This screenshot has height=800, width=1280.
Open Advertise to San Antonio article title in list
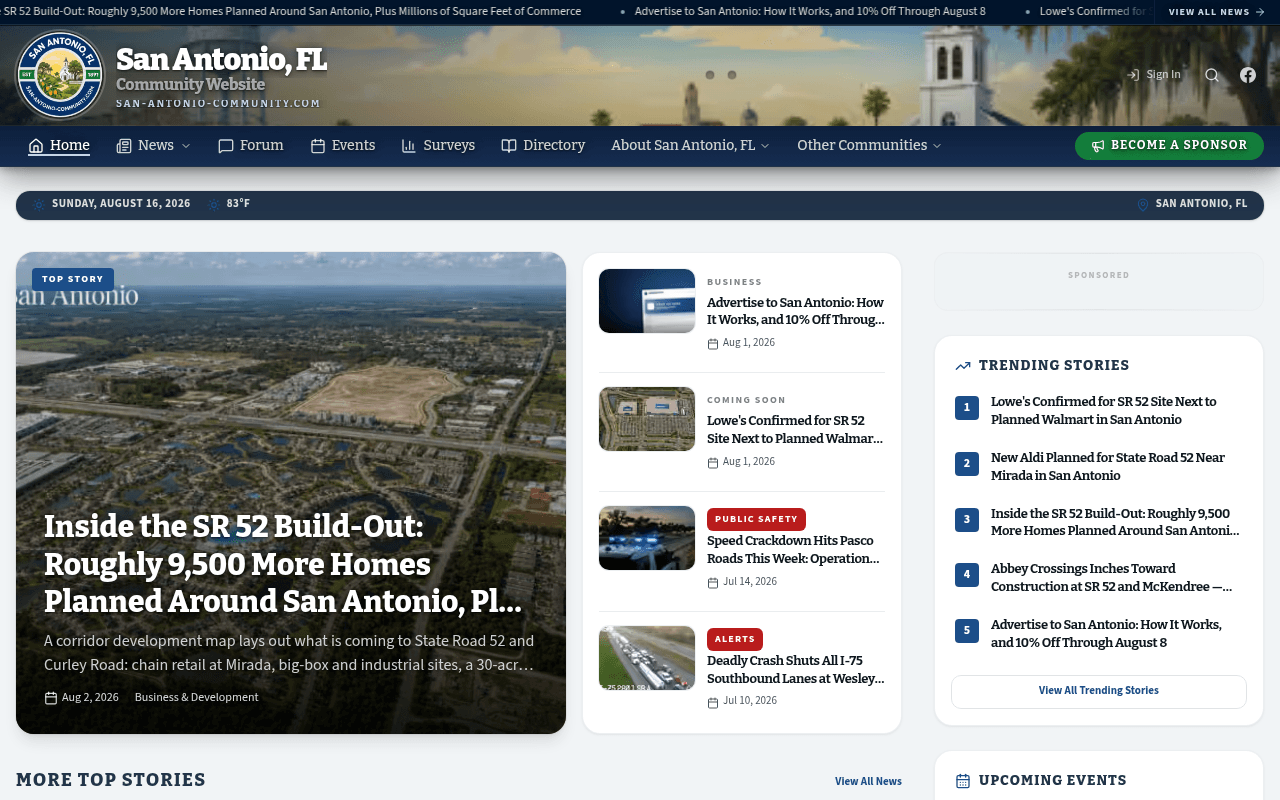[x=796, y=311]
